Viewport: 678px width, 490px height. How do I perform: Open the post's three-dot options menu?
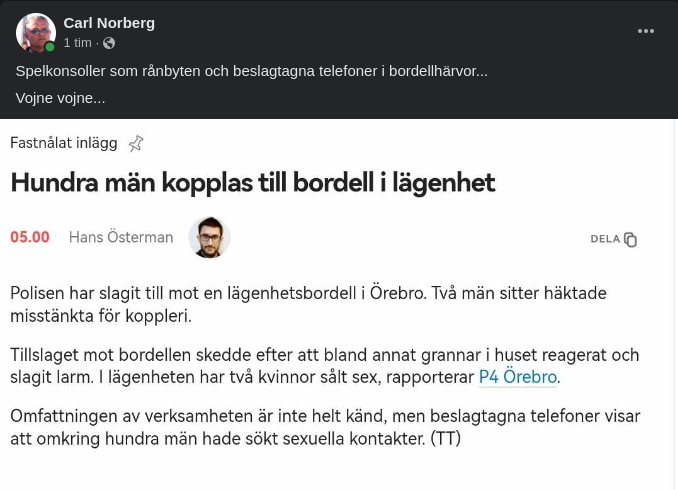[x=646, y=31]
